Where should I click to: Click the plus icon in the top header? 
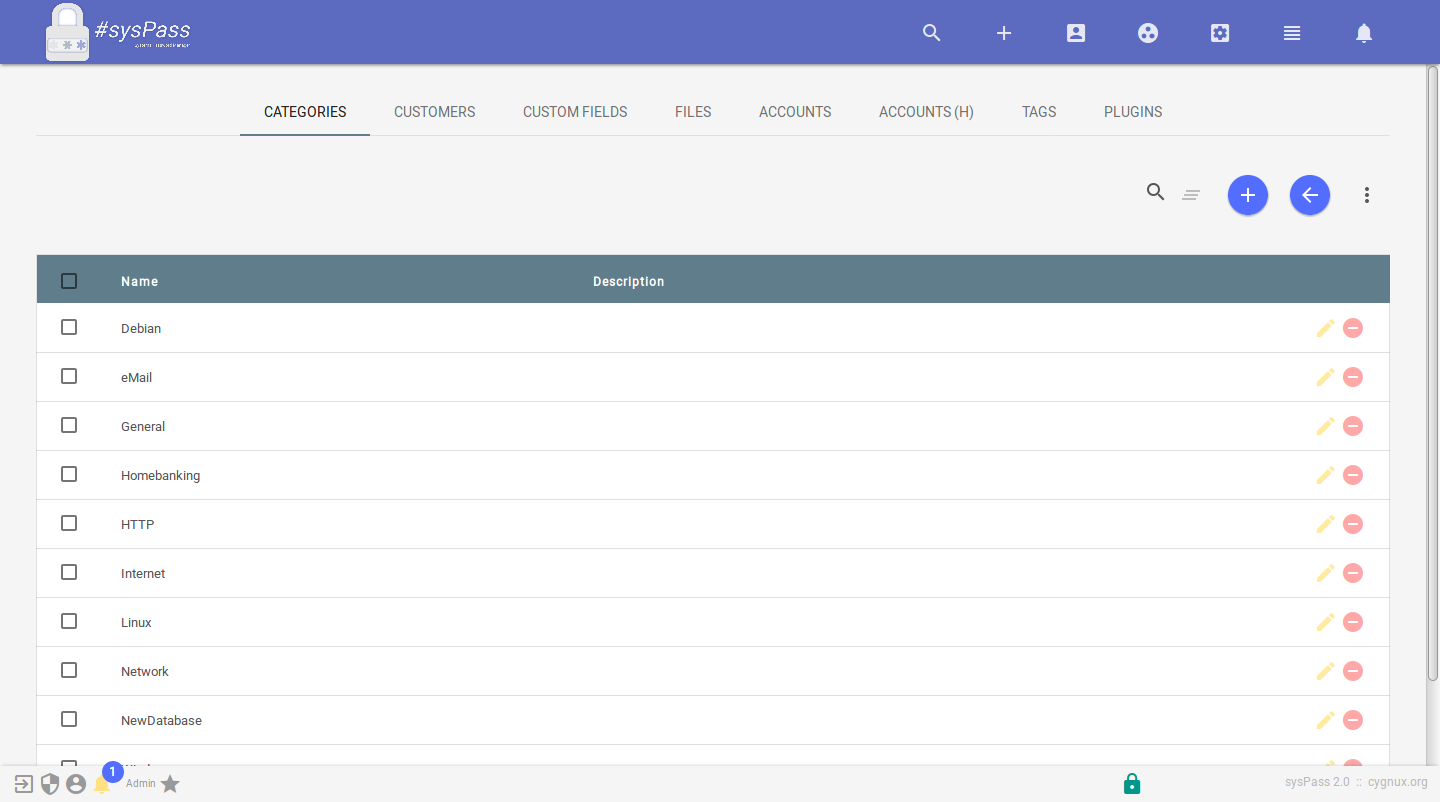pyautogui.click(x=1004, y=33)
